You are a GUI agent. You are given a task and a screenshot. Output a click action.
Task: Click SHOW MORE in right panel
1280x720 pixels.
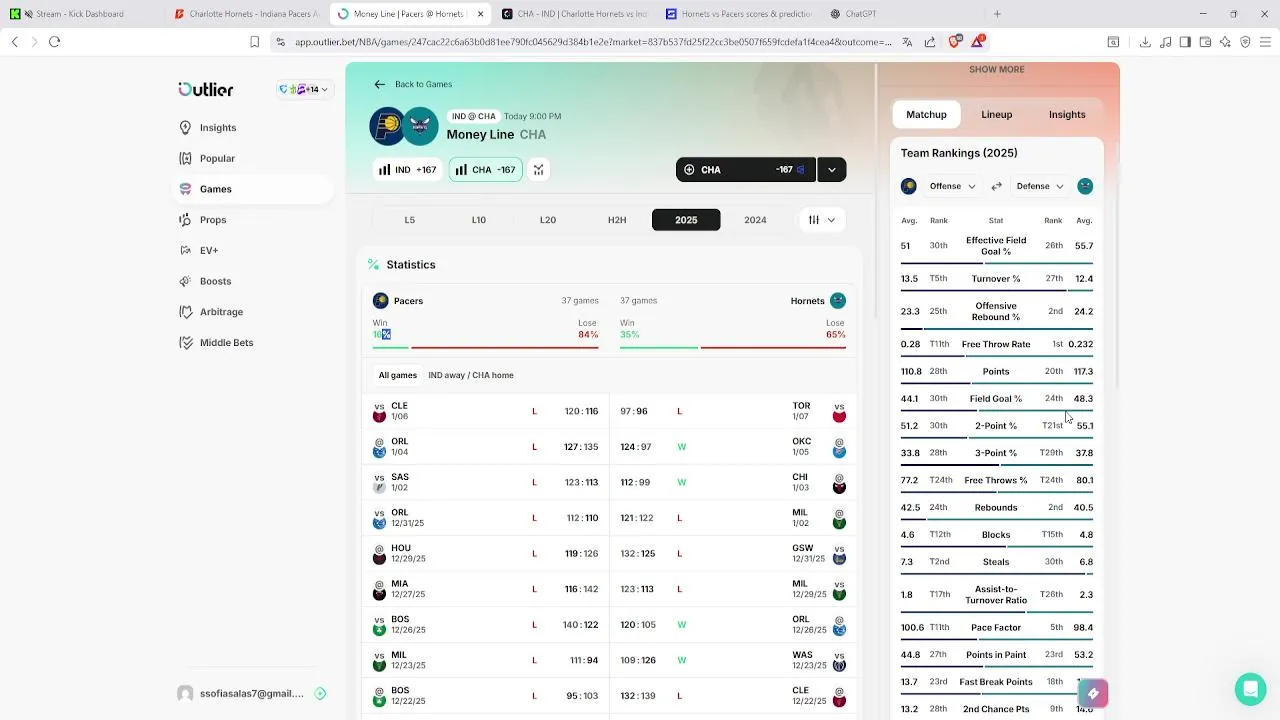(x=997, y=69)
